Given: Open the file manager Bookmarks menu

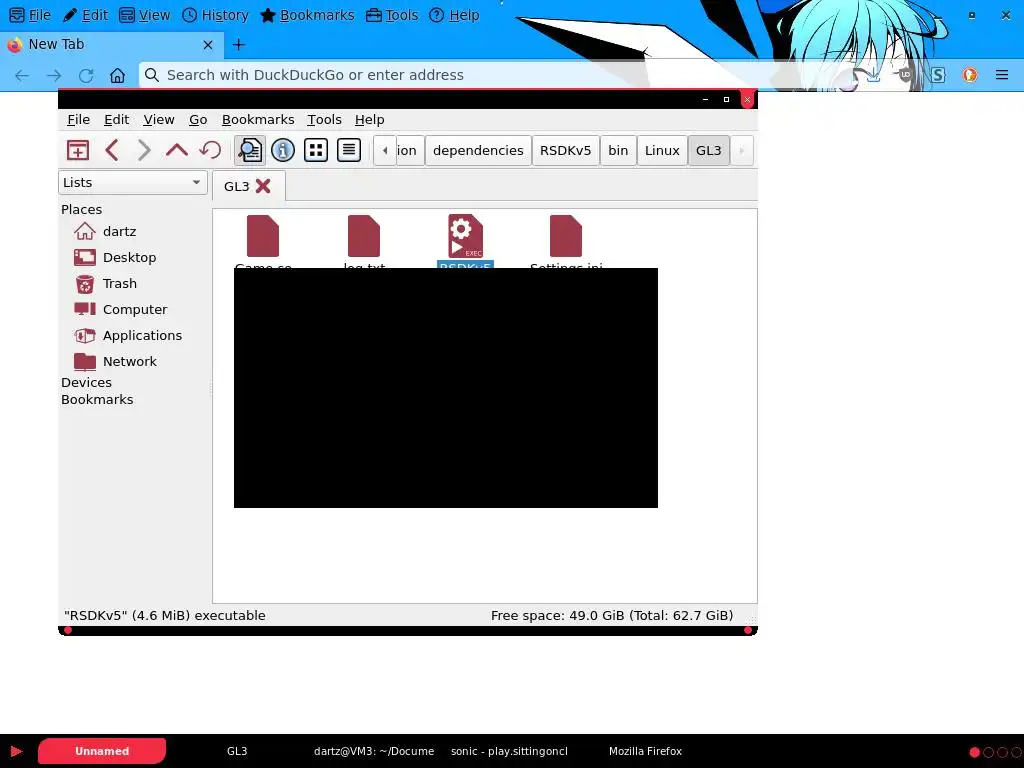Looking at the screenshot, I should [258, 120].
